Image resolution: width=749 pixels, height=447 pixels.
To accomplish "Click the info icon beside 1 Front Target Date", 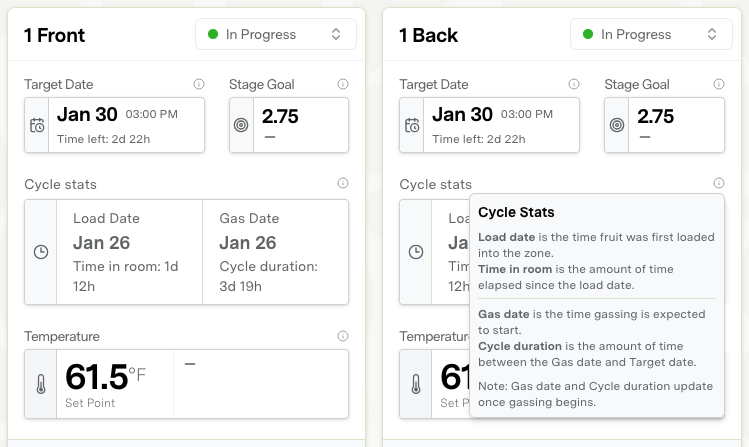I will point(198,85).
